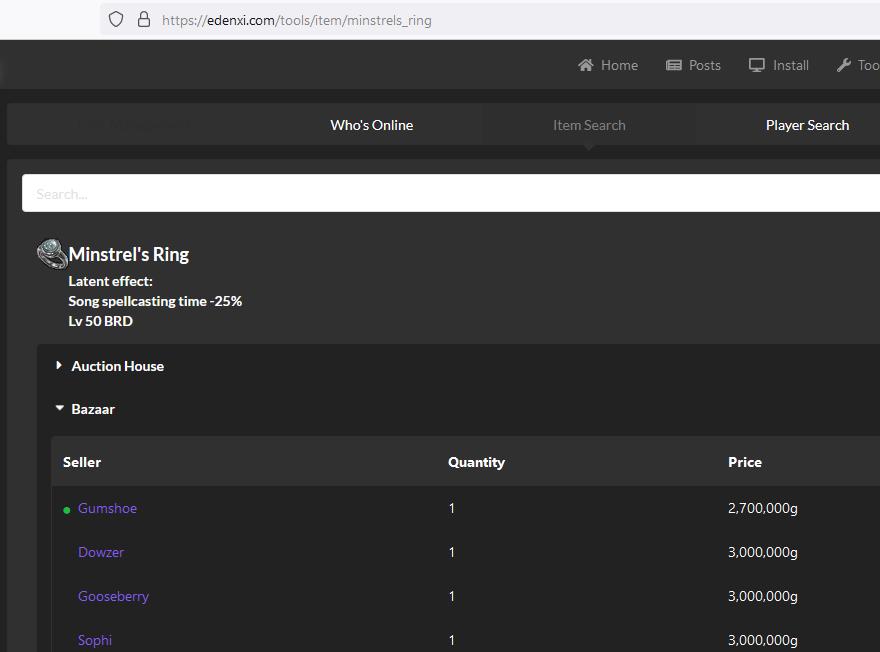The image size is (880, 652).
Task: Open Posts using its newspaper icon
Action: tap(674, 64)
